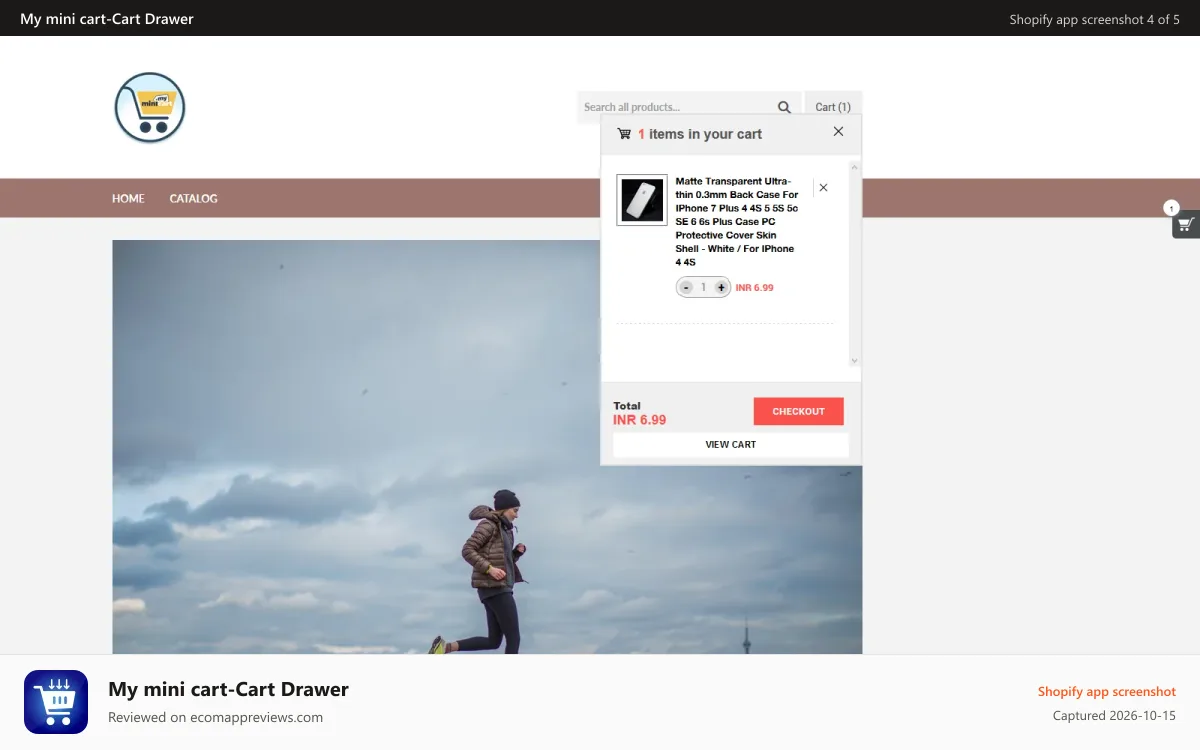Click 'Reviewed on ecomappreviews.com' text

pyautogui.click(x=215, y=717)
